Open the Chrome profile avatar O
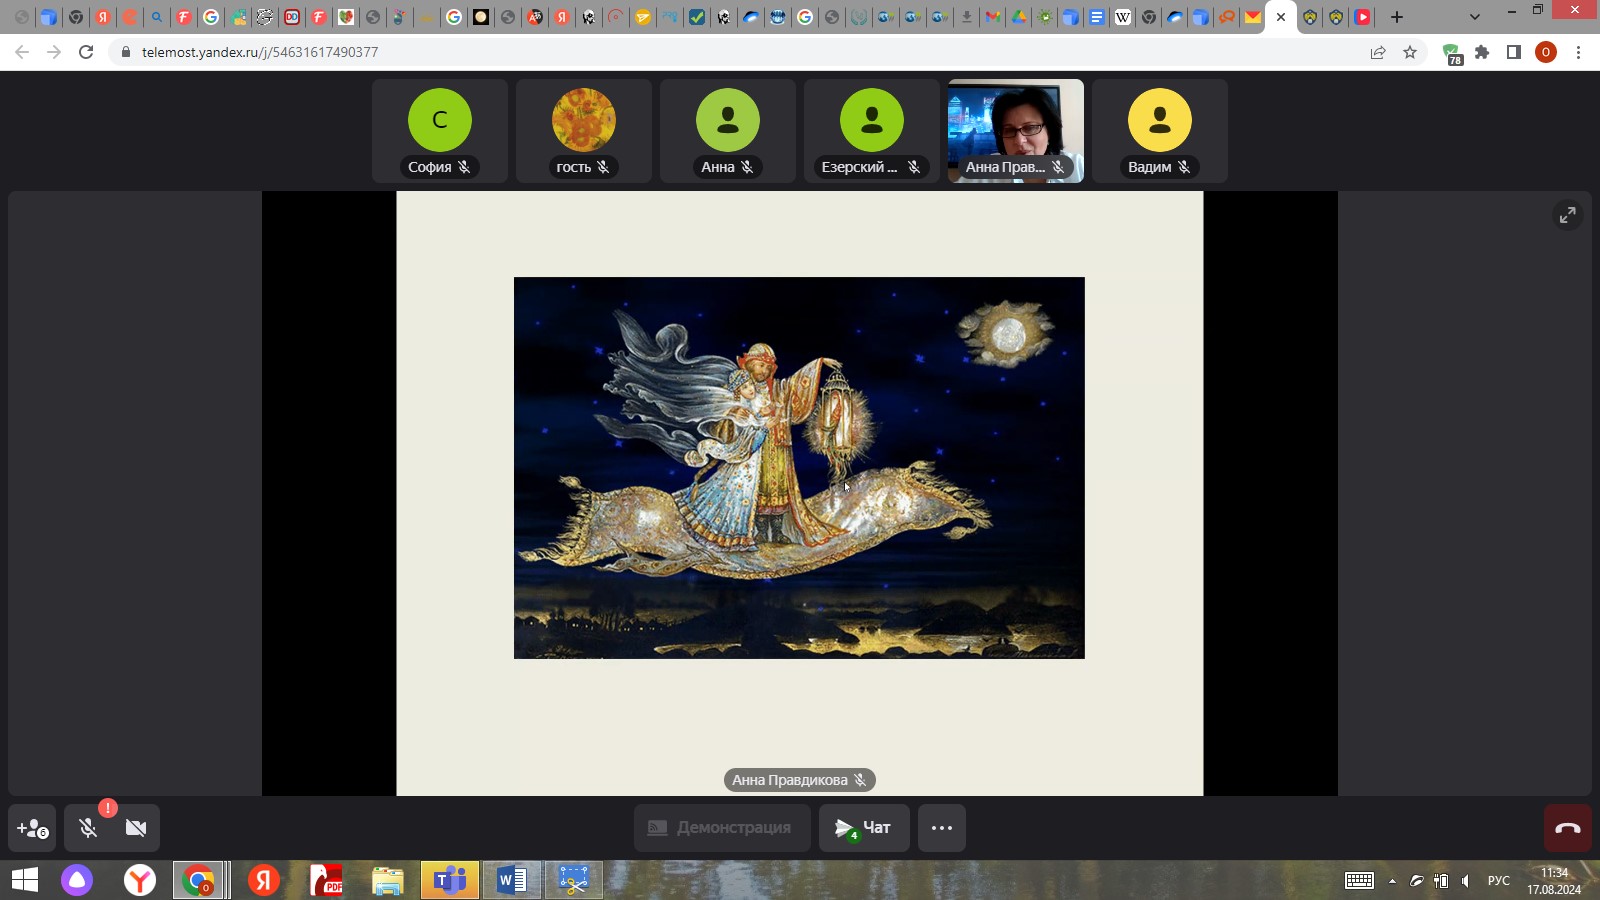1600x900 pixels. [1546, 52]
